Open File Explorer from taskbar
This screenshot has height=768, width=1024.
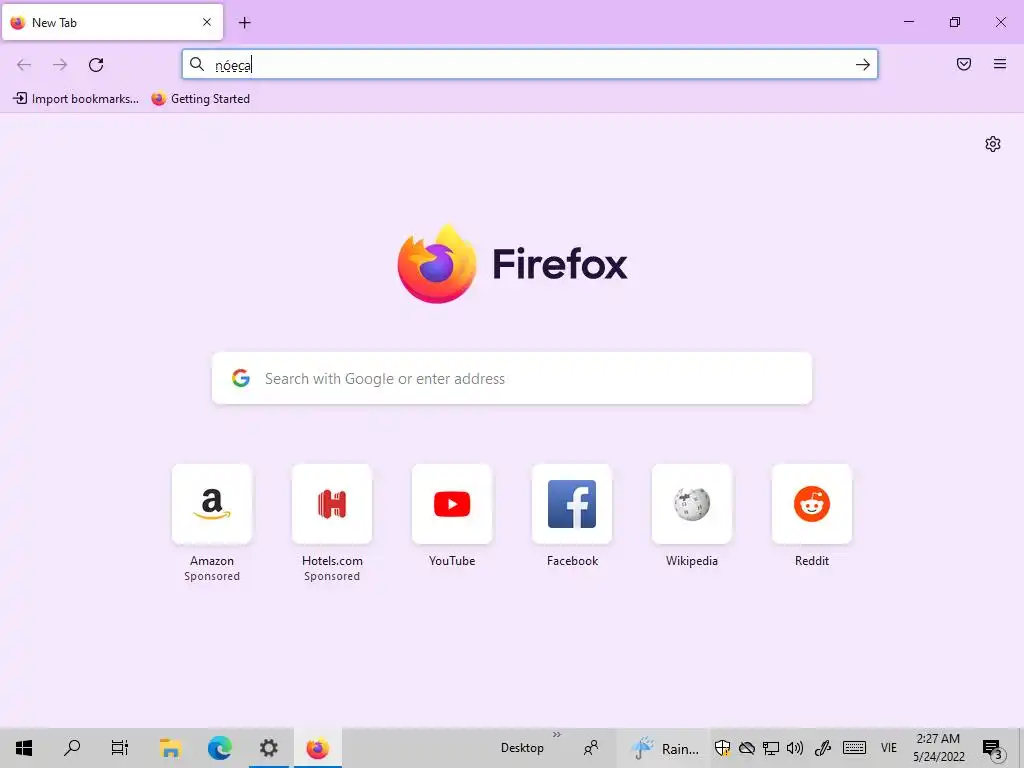click(x=170, y=748)
